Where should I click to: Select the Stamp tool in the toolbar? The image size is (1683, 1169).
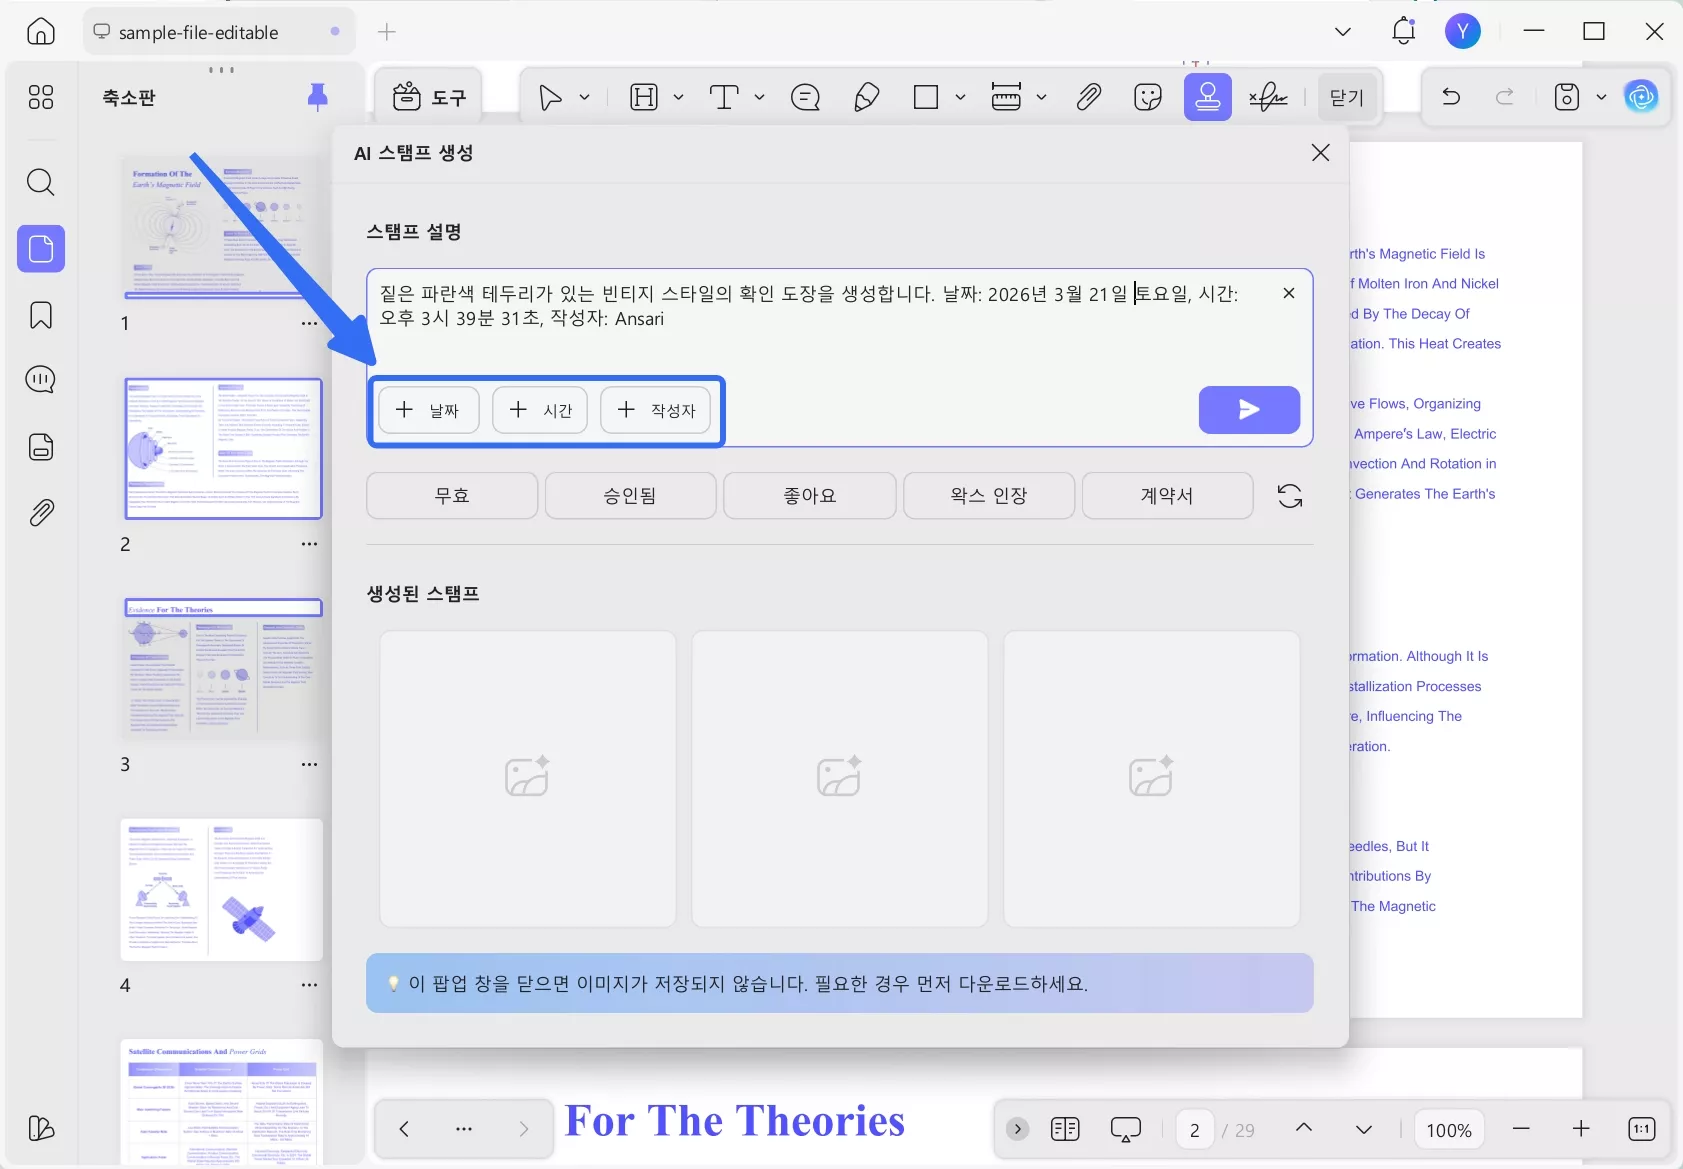pos(1207,97)
